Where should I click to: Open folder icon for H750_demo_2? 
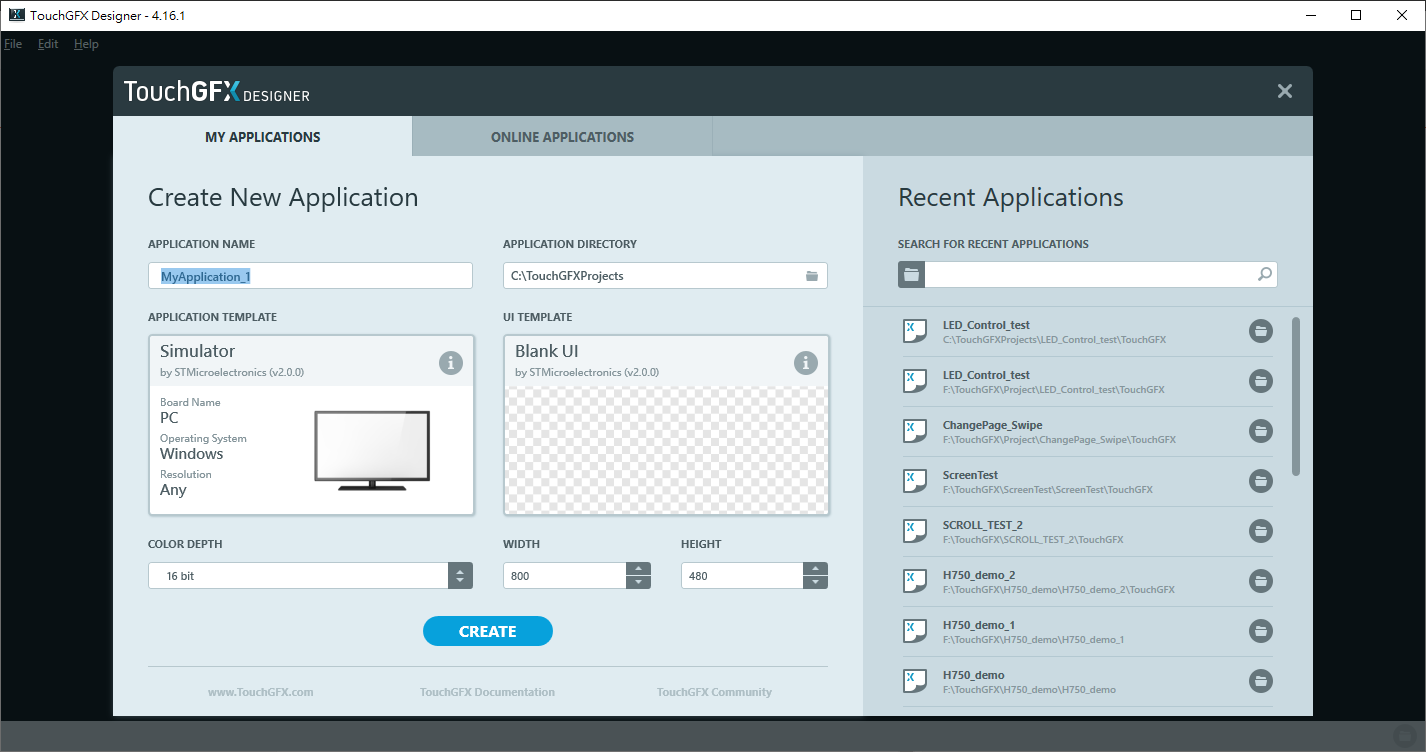point(1260,581)
